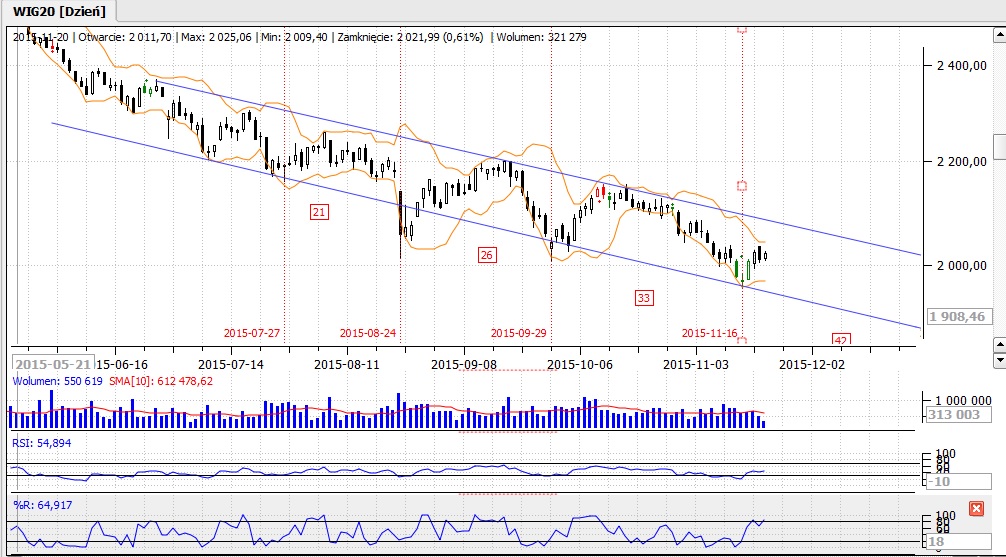Click the 2015-07-27 red date label

(252, 333)
